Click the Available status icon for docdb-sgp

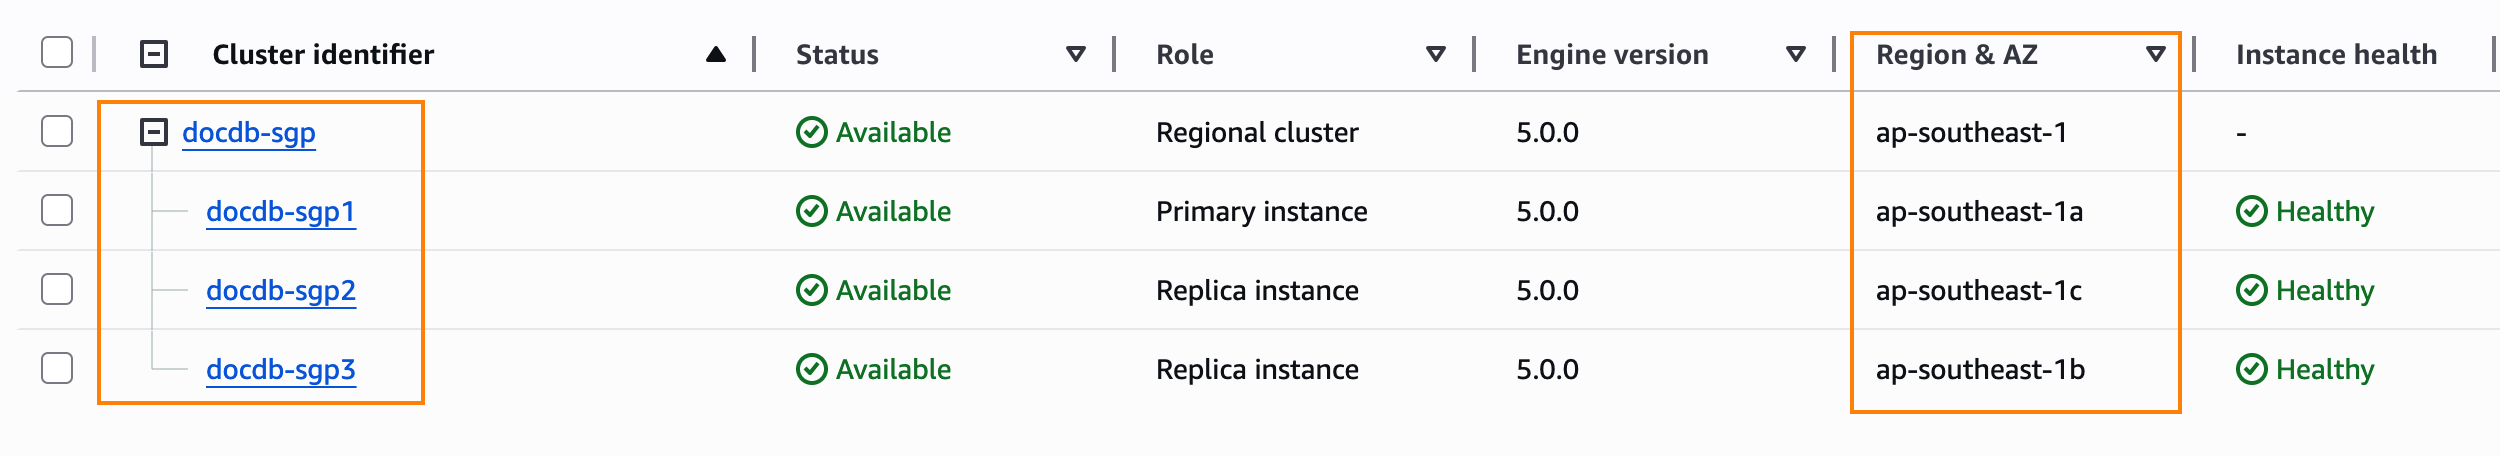click(811, 132)
